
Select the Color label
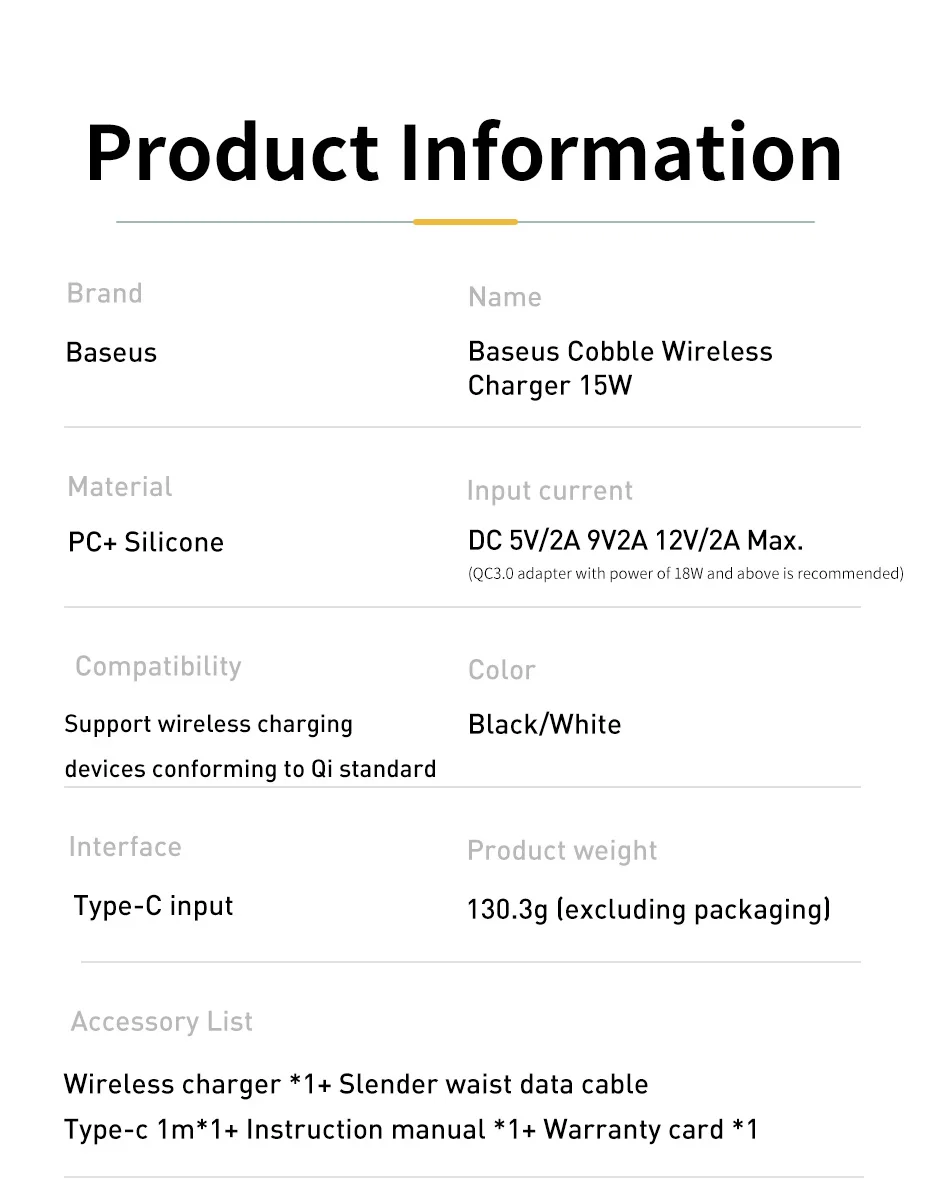(502, 669)
